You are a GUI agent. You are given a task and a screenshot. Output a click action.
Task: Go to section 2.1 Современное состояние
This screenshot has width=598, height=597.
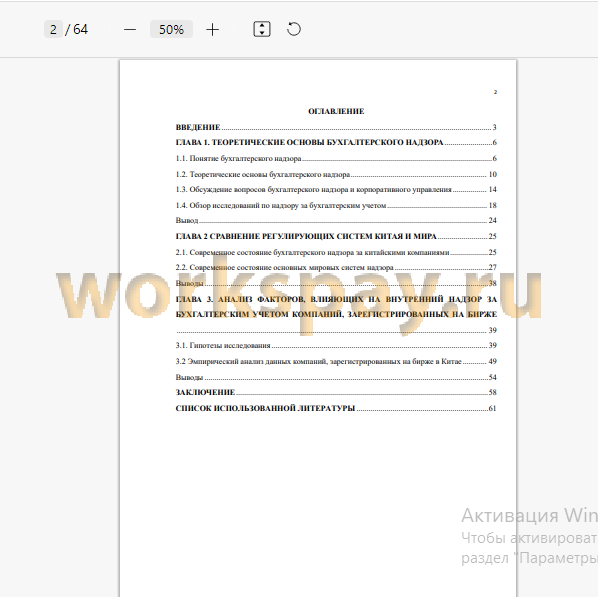coord(336,252)
